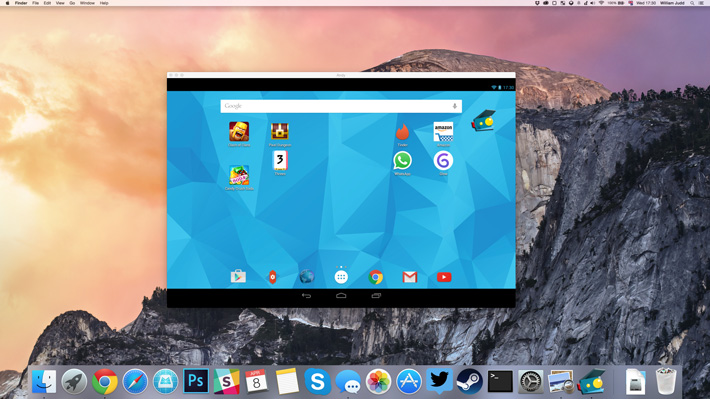Launch Steam from the dock
Viewport: 710px width, 399px height.
pyautogui.click(x=470, y=381)
